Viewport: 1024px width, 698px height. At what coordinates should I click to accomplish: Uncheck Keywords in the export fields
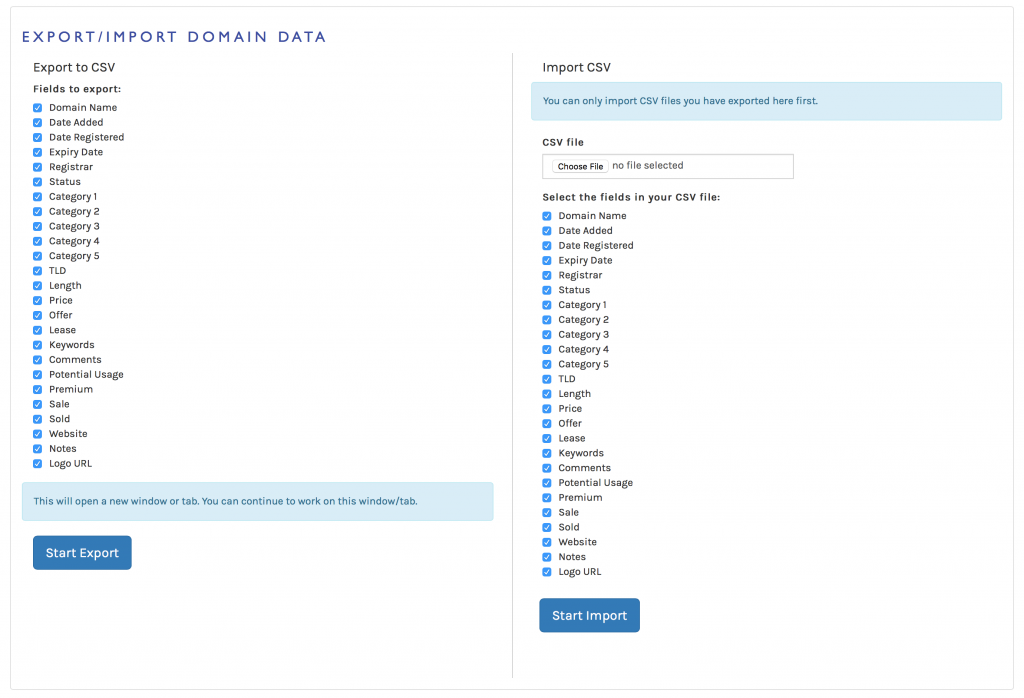(x=38, y=345)
